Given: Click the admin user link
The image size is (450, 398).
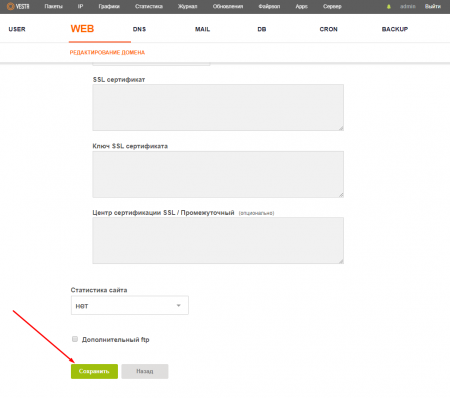Looking at the screenshot, I should point(408,6).
